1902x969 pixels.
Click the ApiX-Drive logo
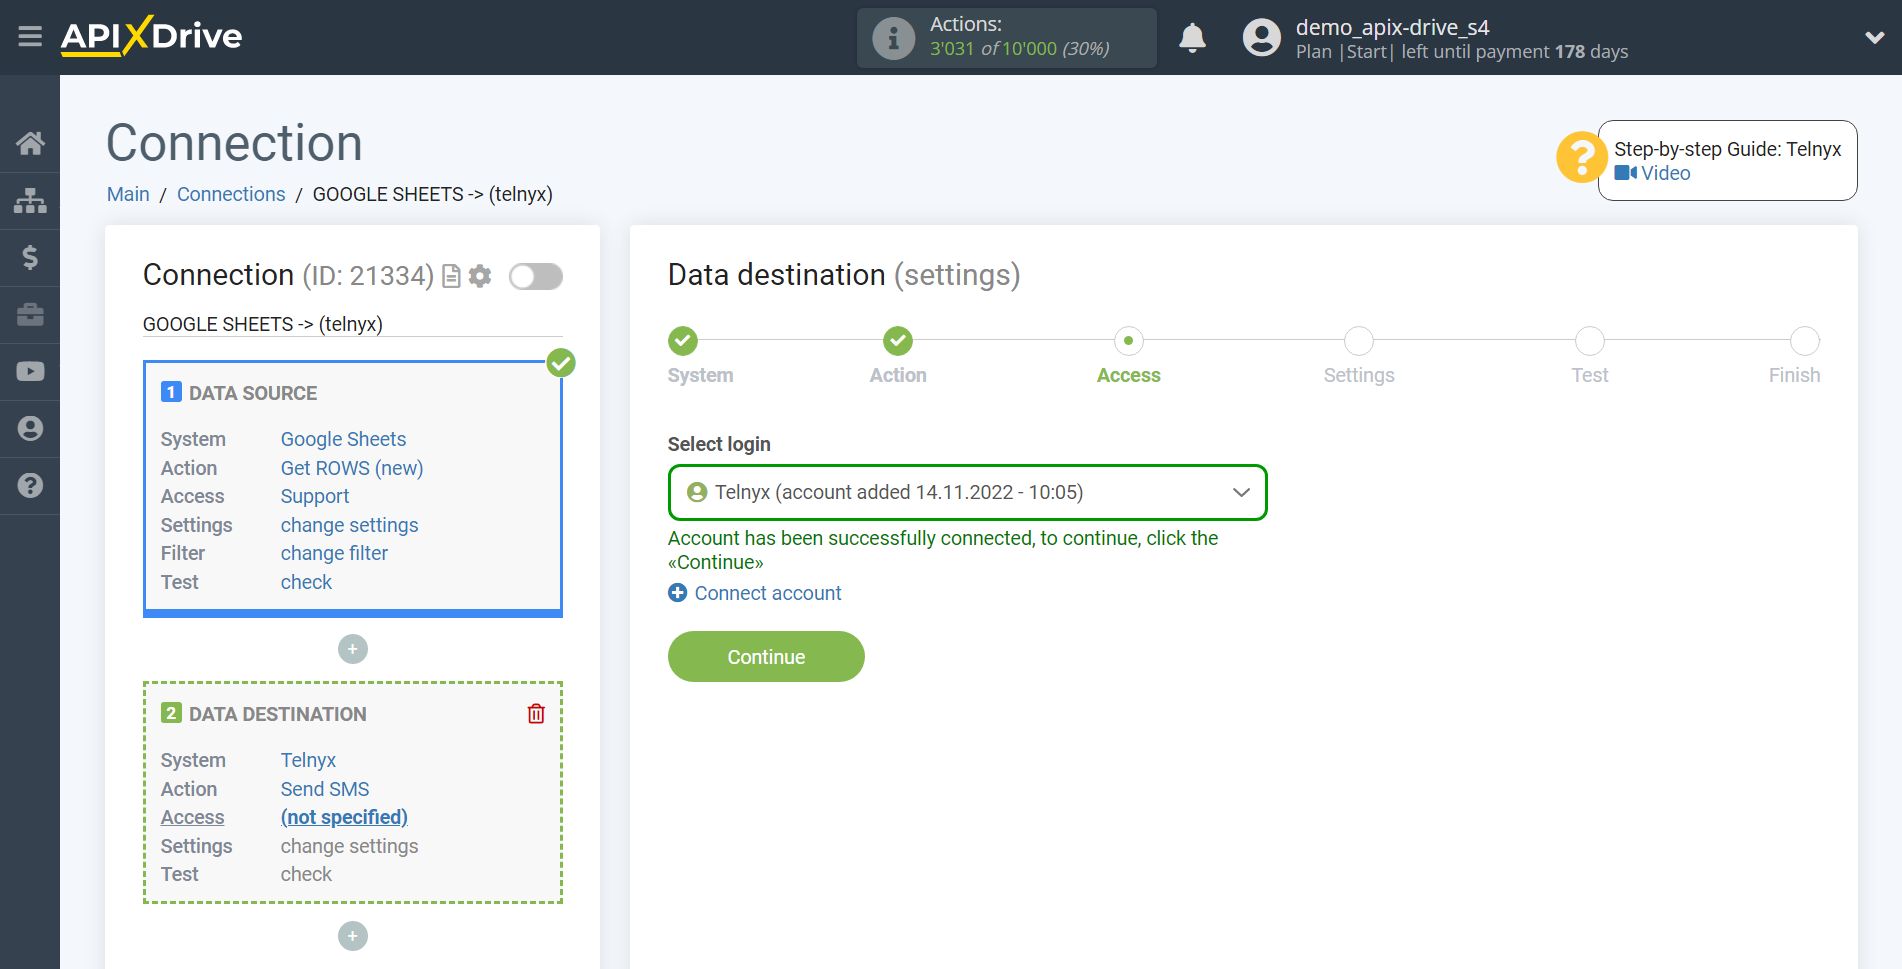[151, 36]
